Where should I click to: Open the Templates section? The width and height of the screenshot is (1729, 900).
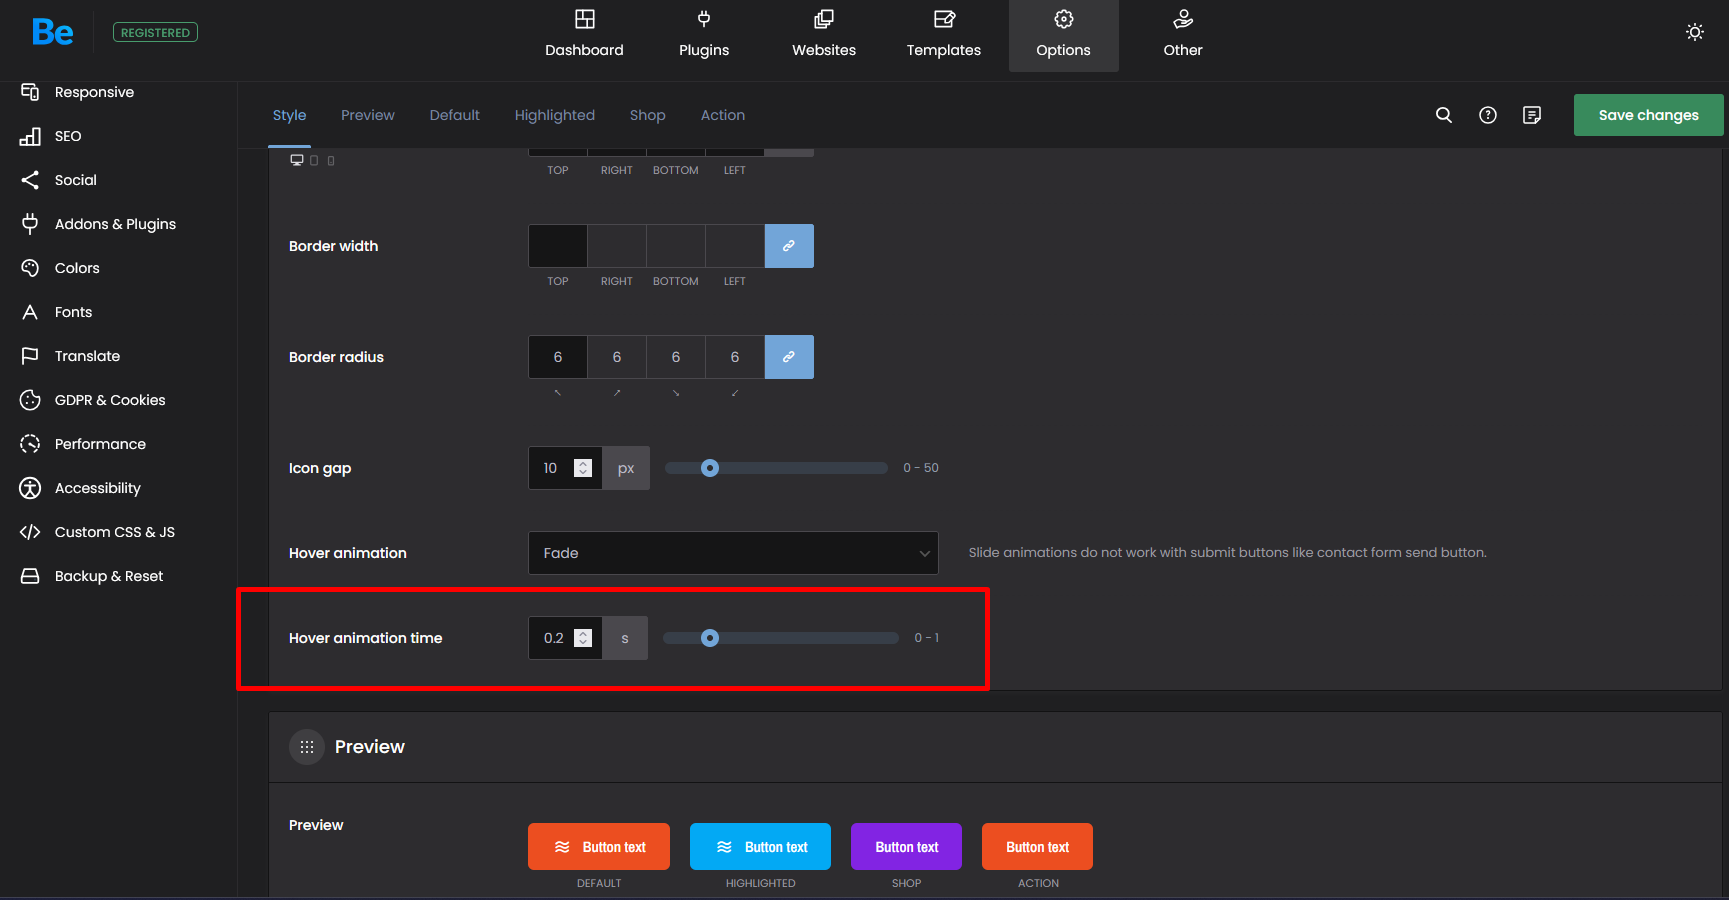pos(944,36)
